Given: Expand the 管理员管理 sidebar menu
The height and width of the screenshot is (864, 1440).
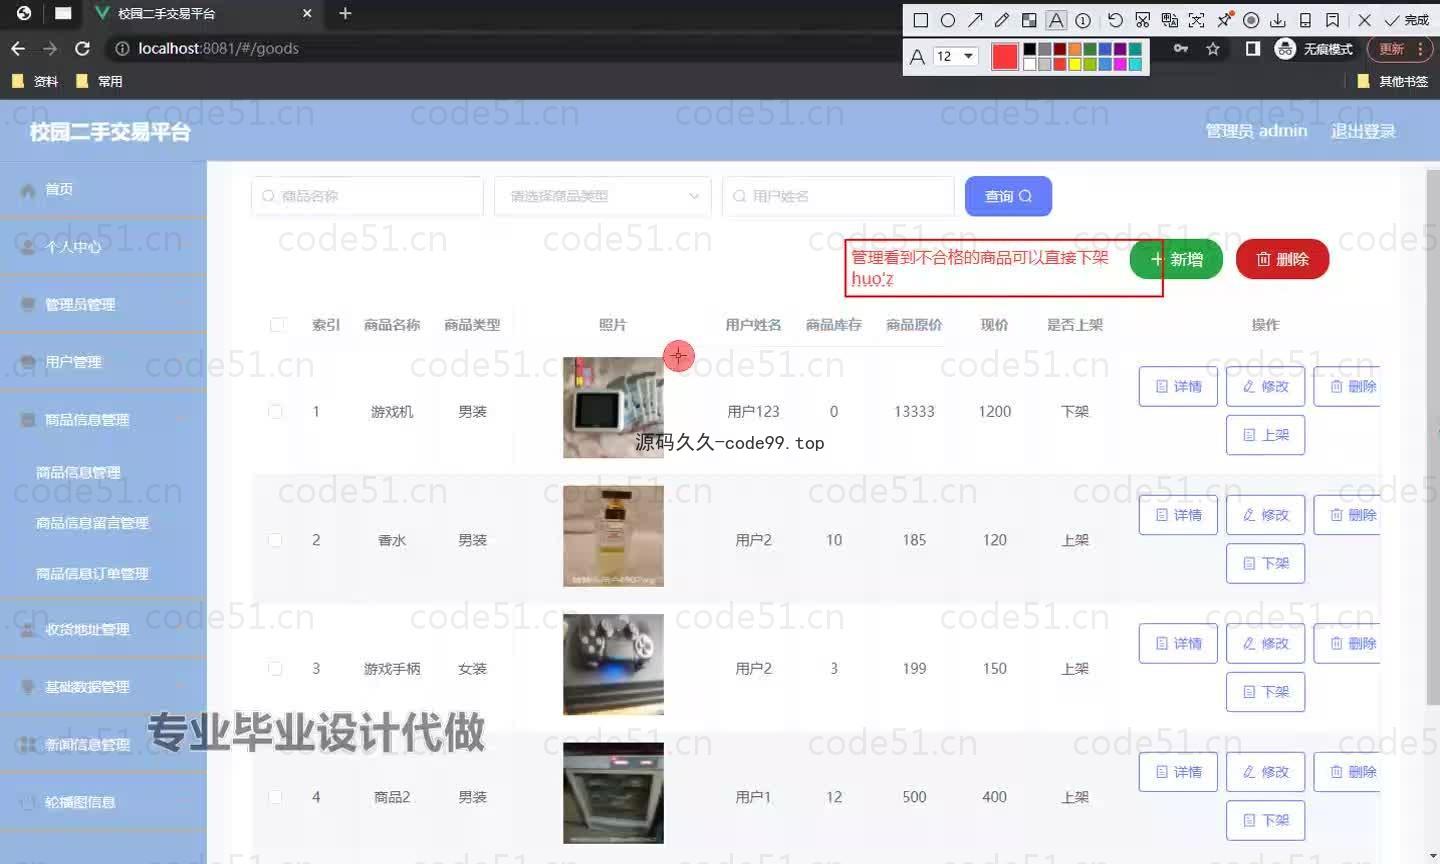Looking at the screenshot, I should [103, 304].
